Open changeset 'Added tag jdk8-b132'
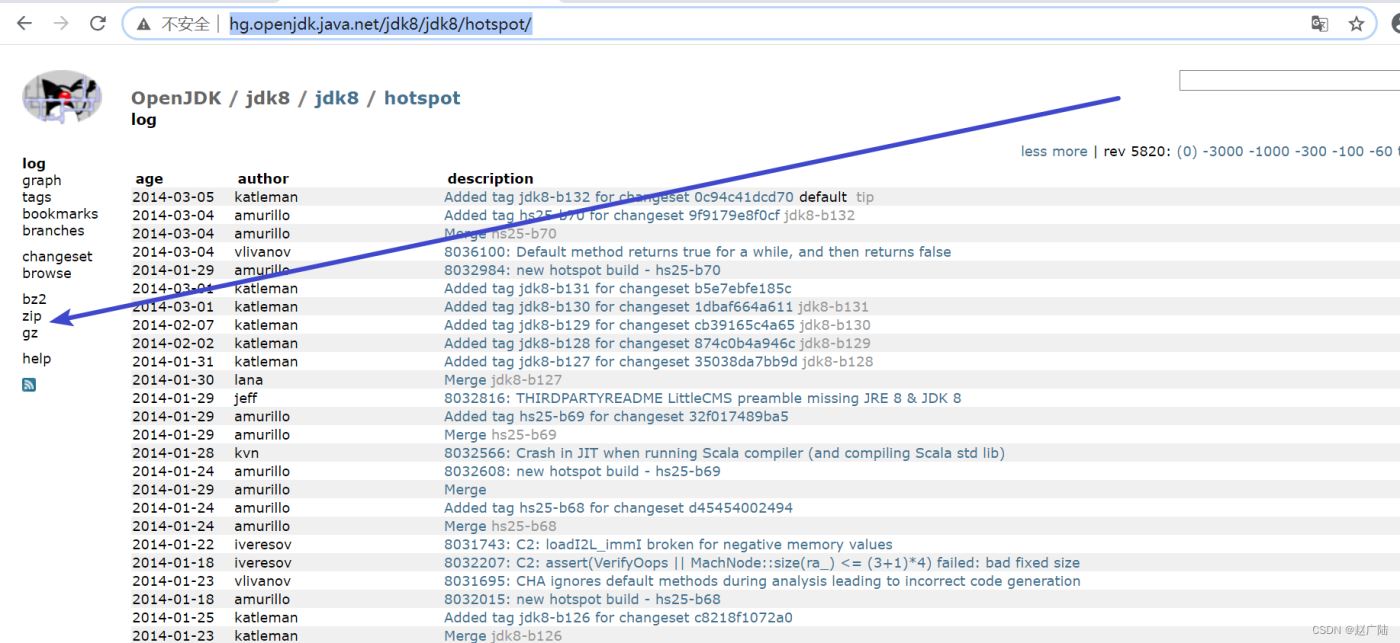The height and width of the screenshot is (643, 1400). (x=619, y=197)
